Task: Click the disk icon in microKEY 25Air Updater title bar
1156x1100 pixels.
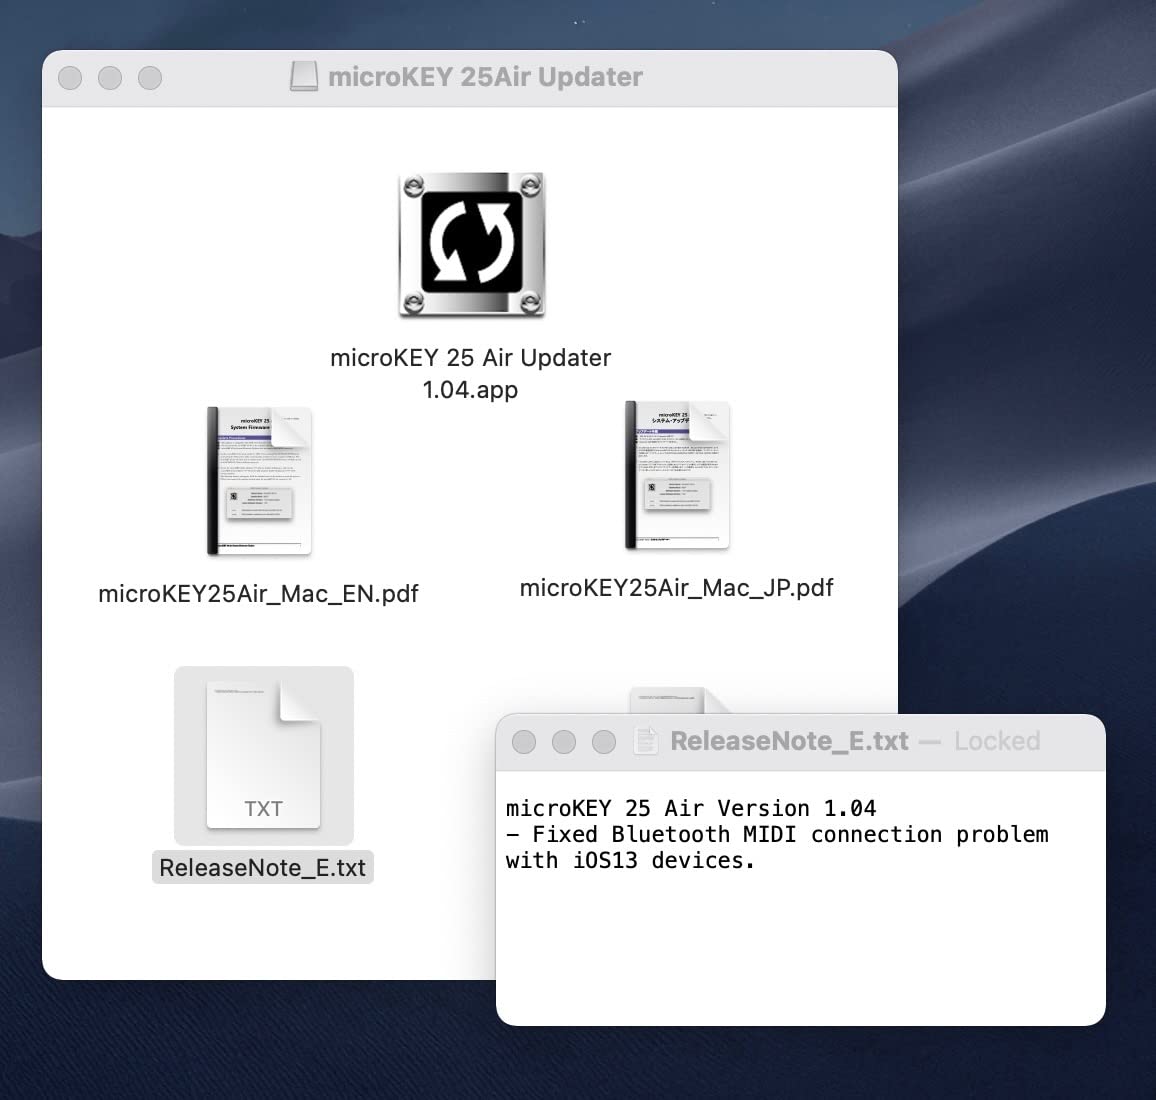Action: pos(304,76)
